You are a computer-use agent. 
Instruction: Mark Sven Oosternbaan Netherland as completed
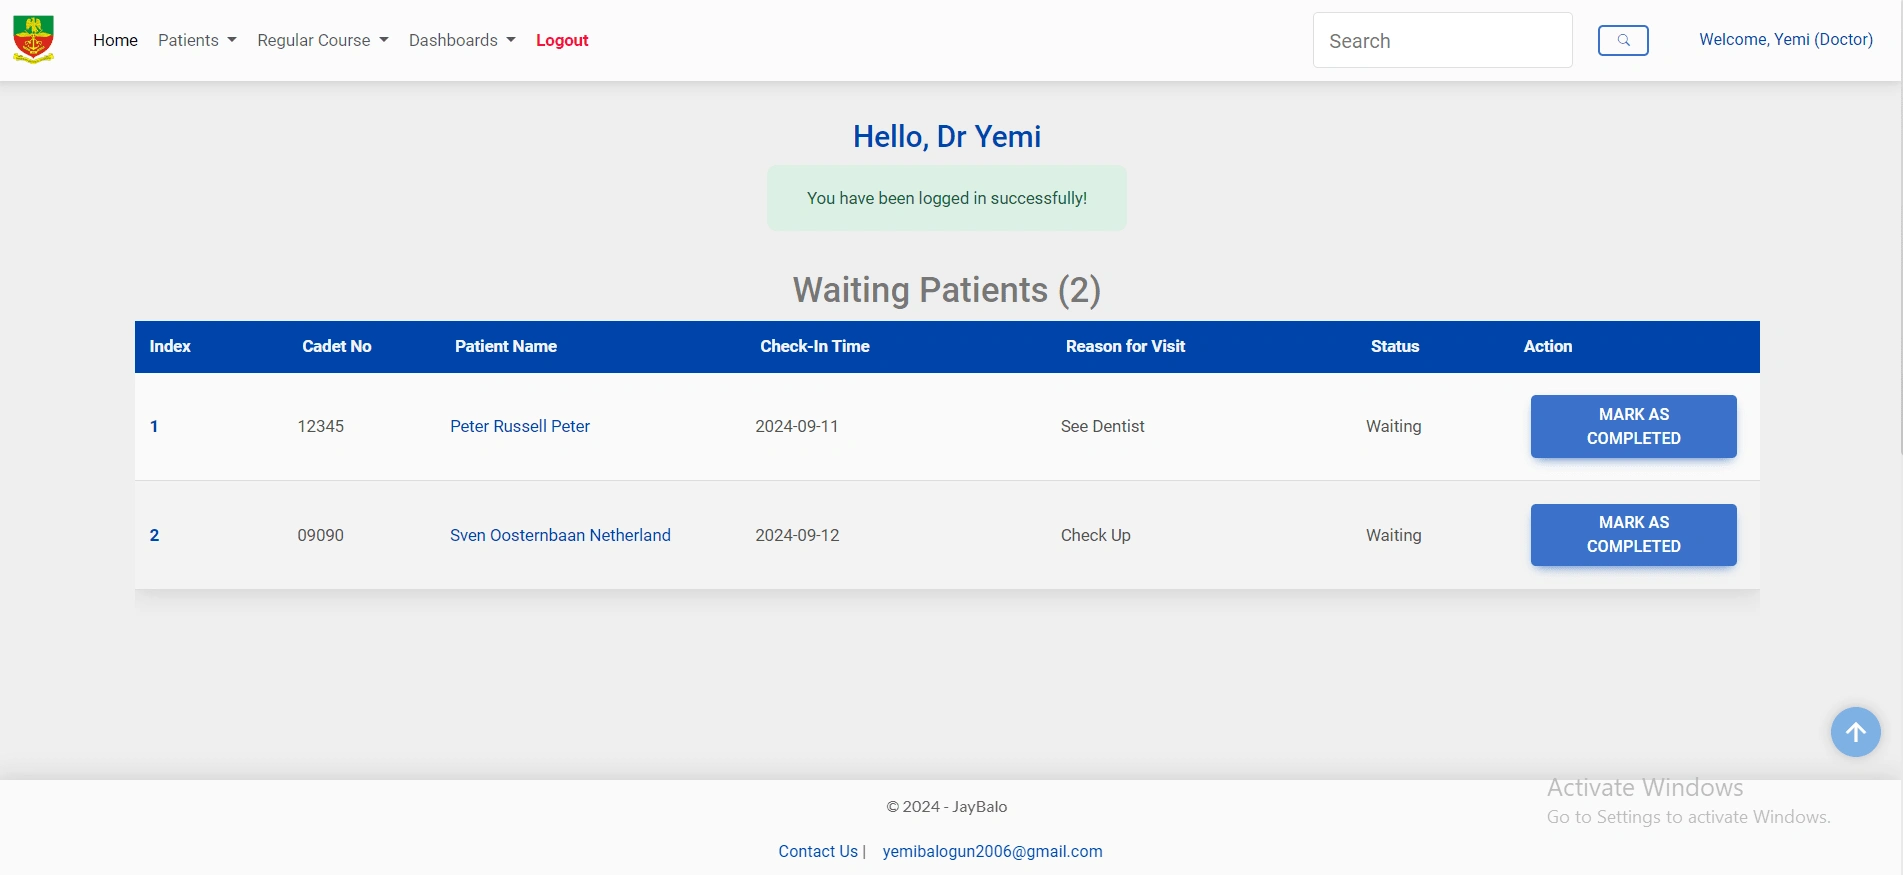click(1633, 535)
